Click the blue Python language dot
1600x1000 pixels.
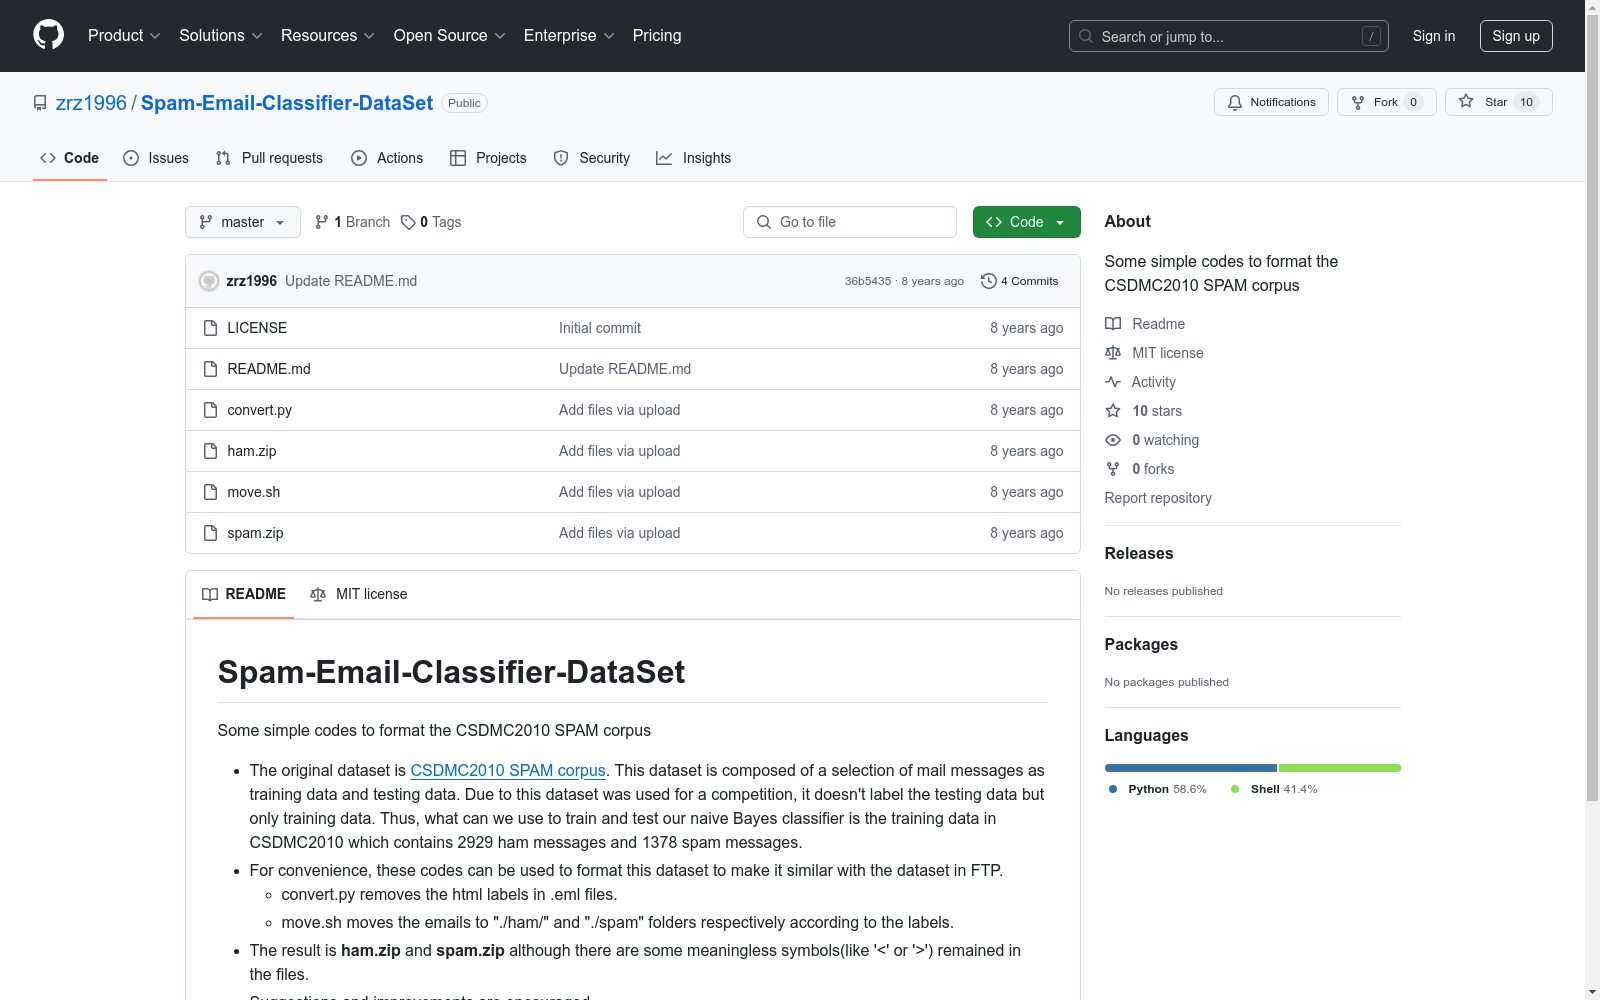(x=1113, y=789)
